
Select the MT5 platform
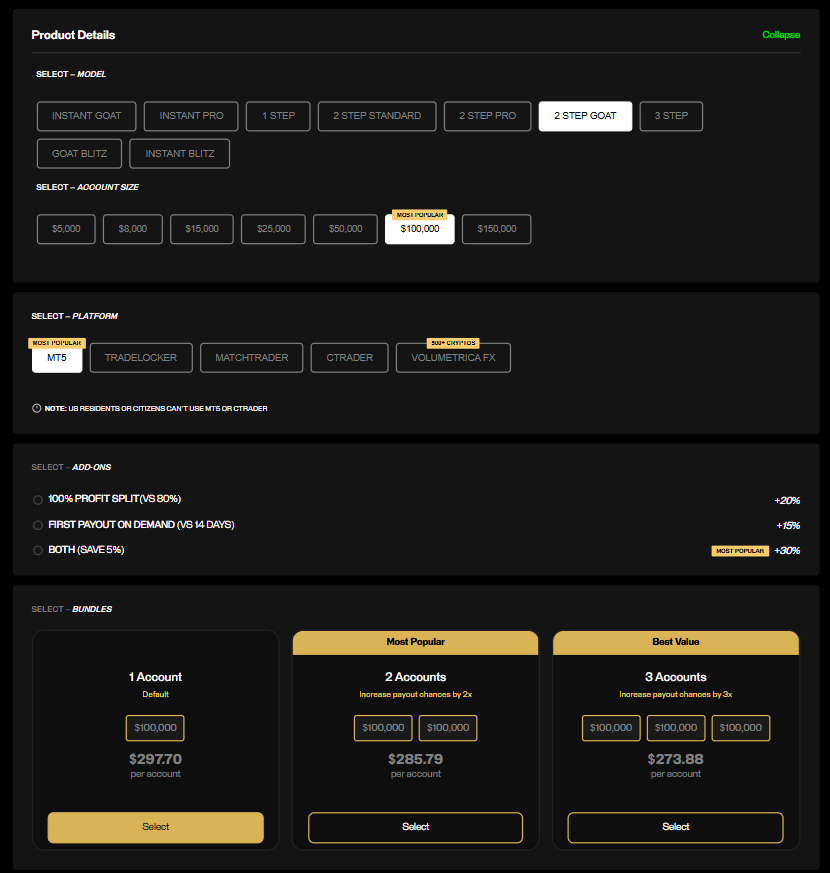56,359
